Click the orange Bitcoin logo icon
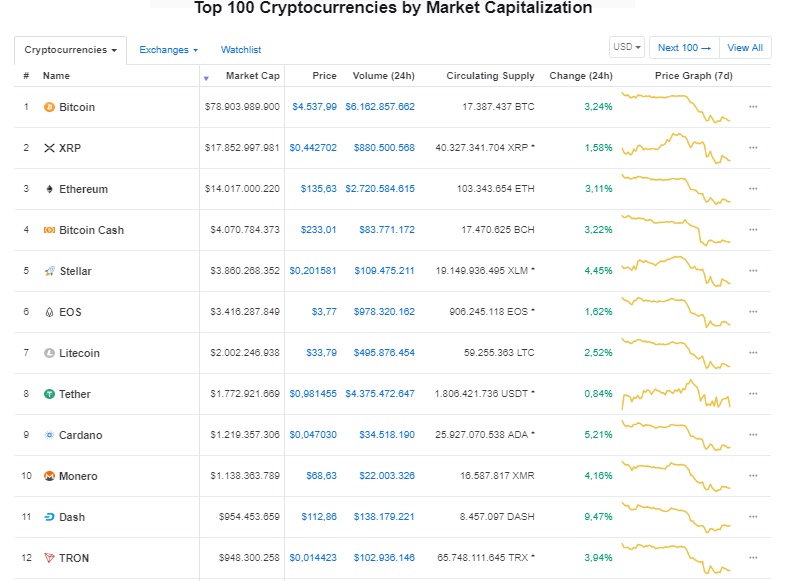809x581 pixels. (x=49, y=107)
